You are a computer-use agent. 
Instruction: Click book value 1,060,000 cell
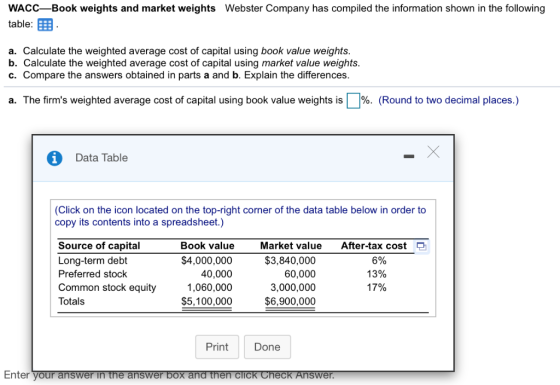210,288
